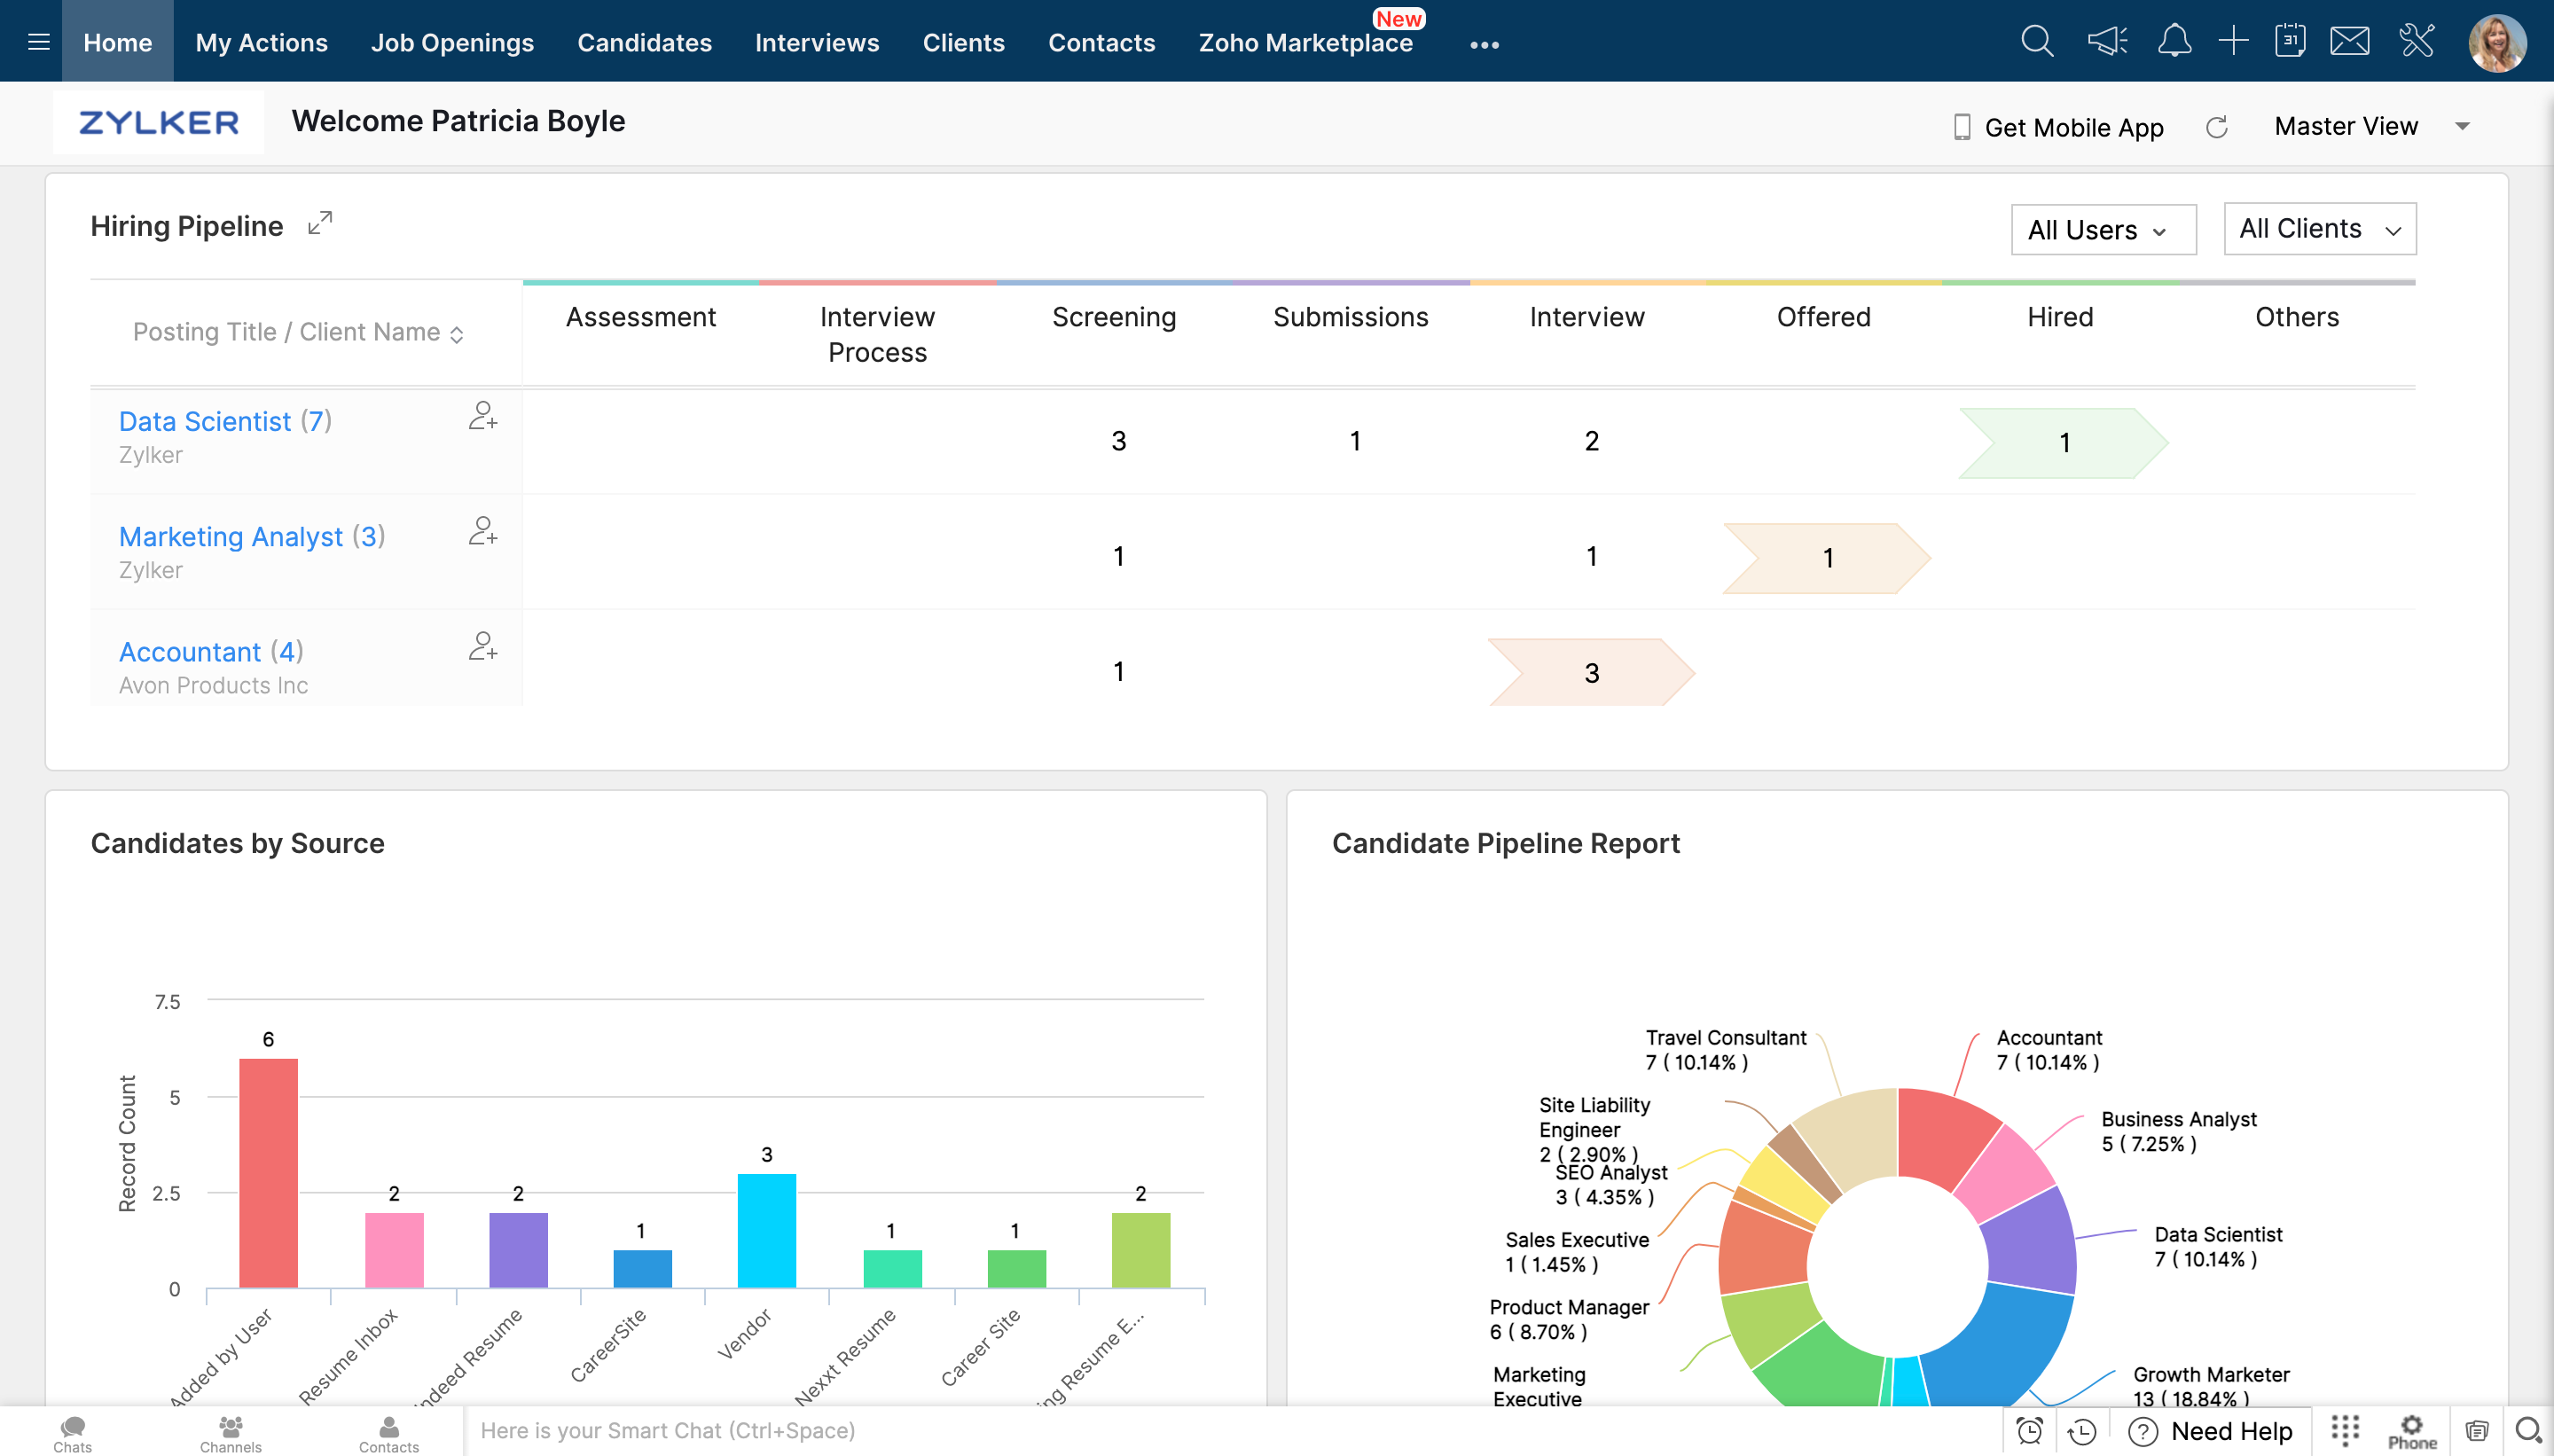
Task: Open the notifications bell
Action: click(2174, 42)
